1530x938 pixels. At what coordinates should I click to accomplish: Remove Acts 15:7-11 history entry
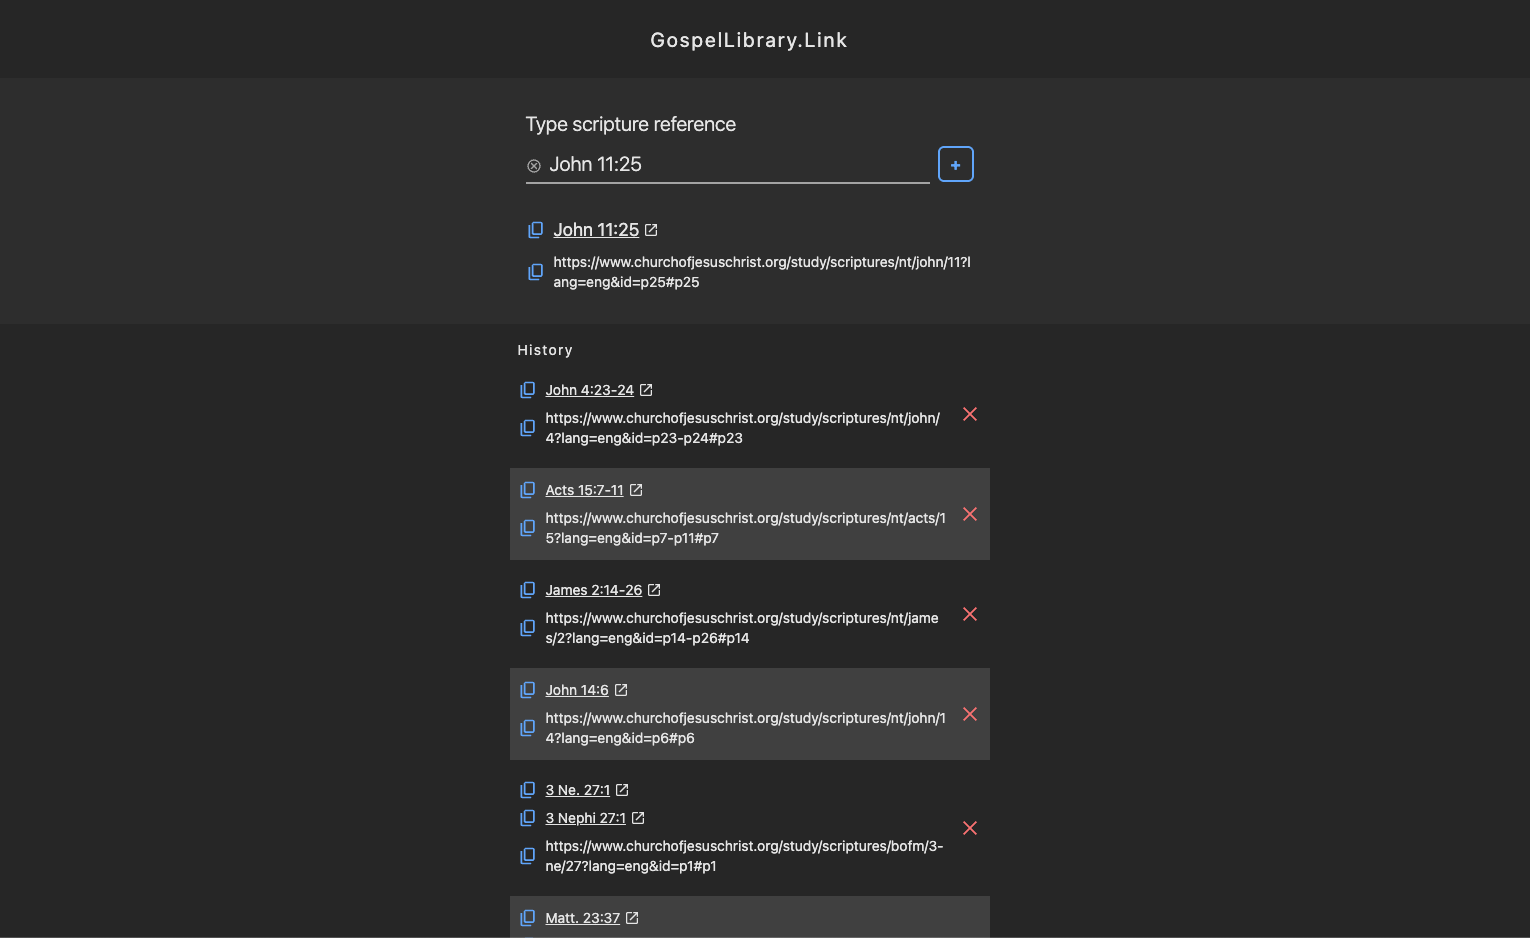[969, 514]
